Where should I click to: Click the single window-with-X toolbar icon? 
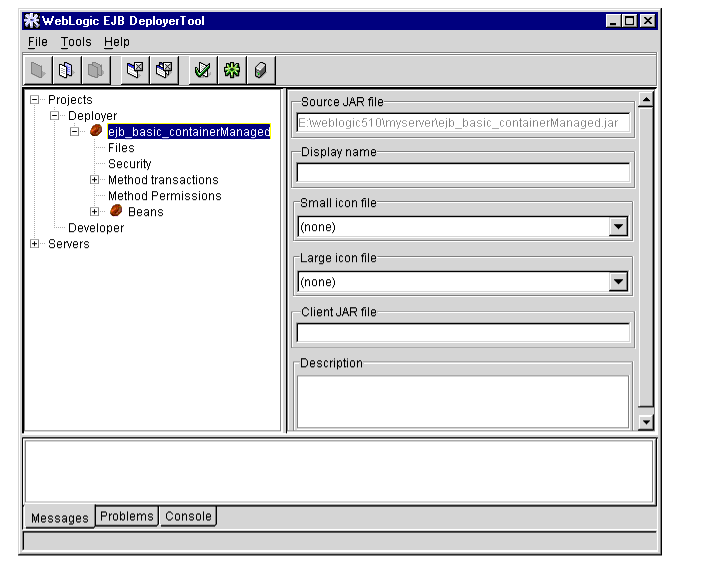135,70
